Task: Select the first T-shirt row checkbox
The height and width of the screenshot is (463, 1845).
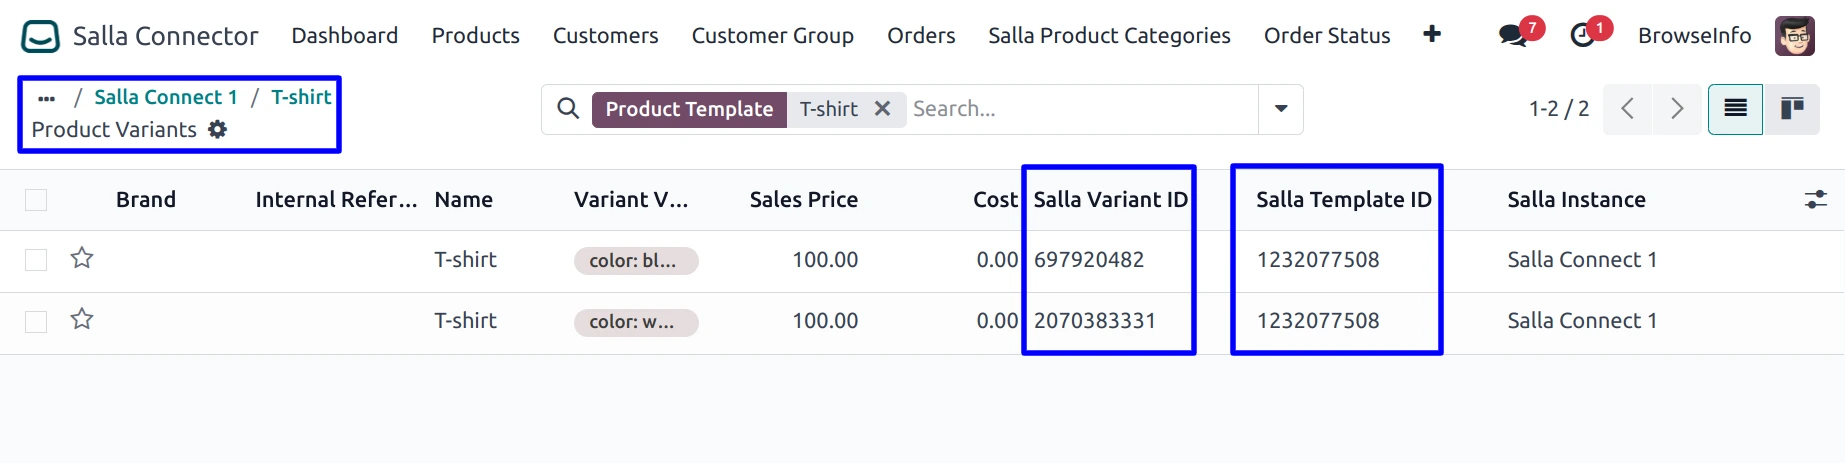Action: [x=36, y=260]
